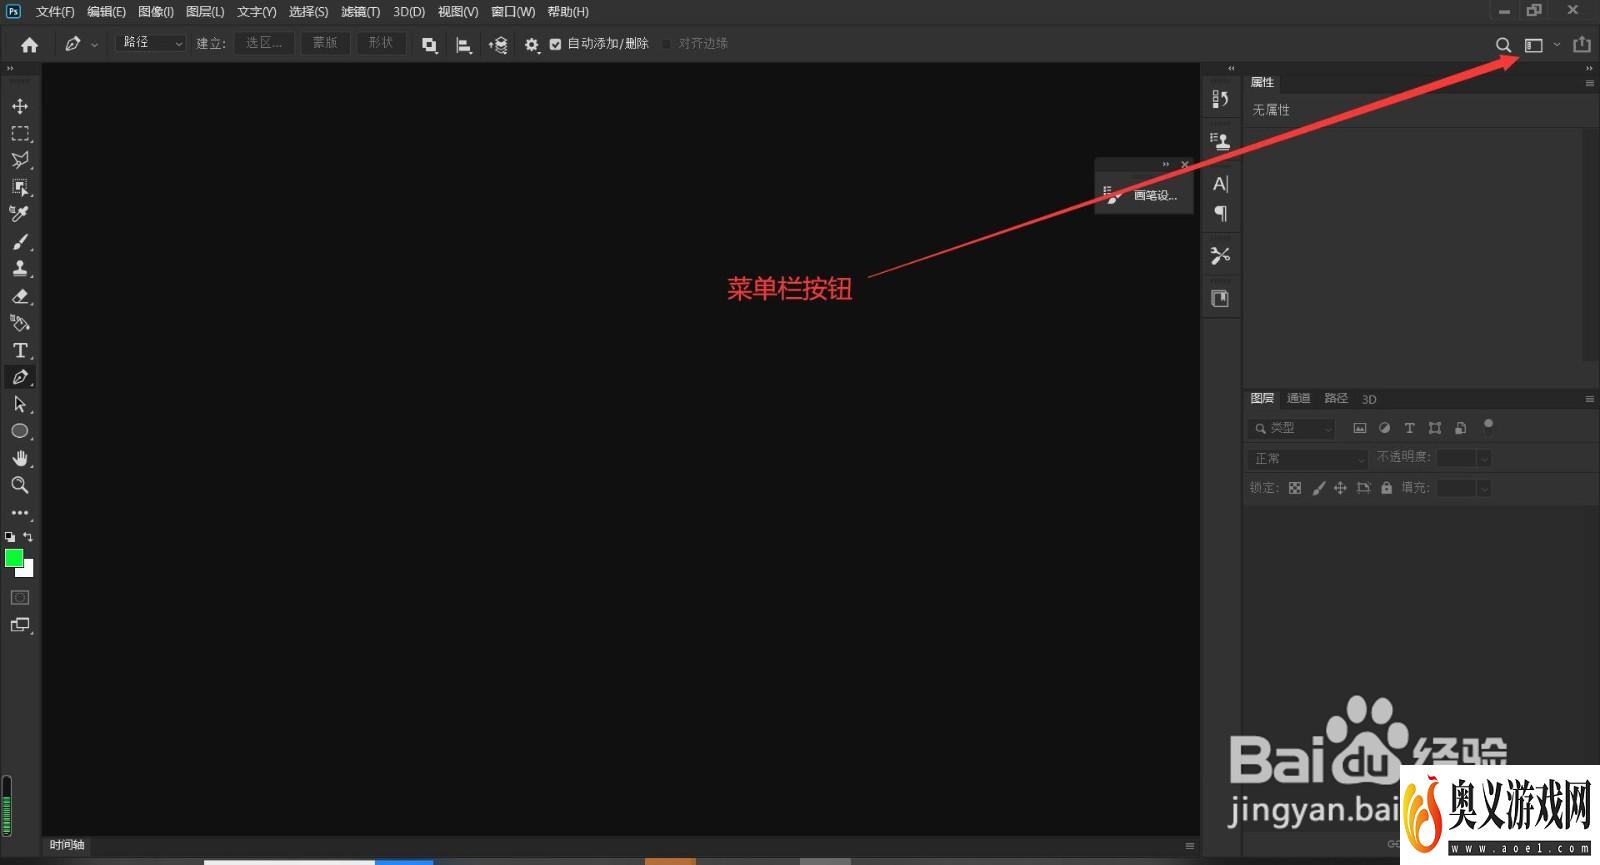This screenshot has width=1600, height=865.
Task: Open path arrangement options
Action: [x=498, y=45]
